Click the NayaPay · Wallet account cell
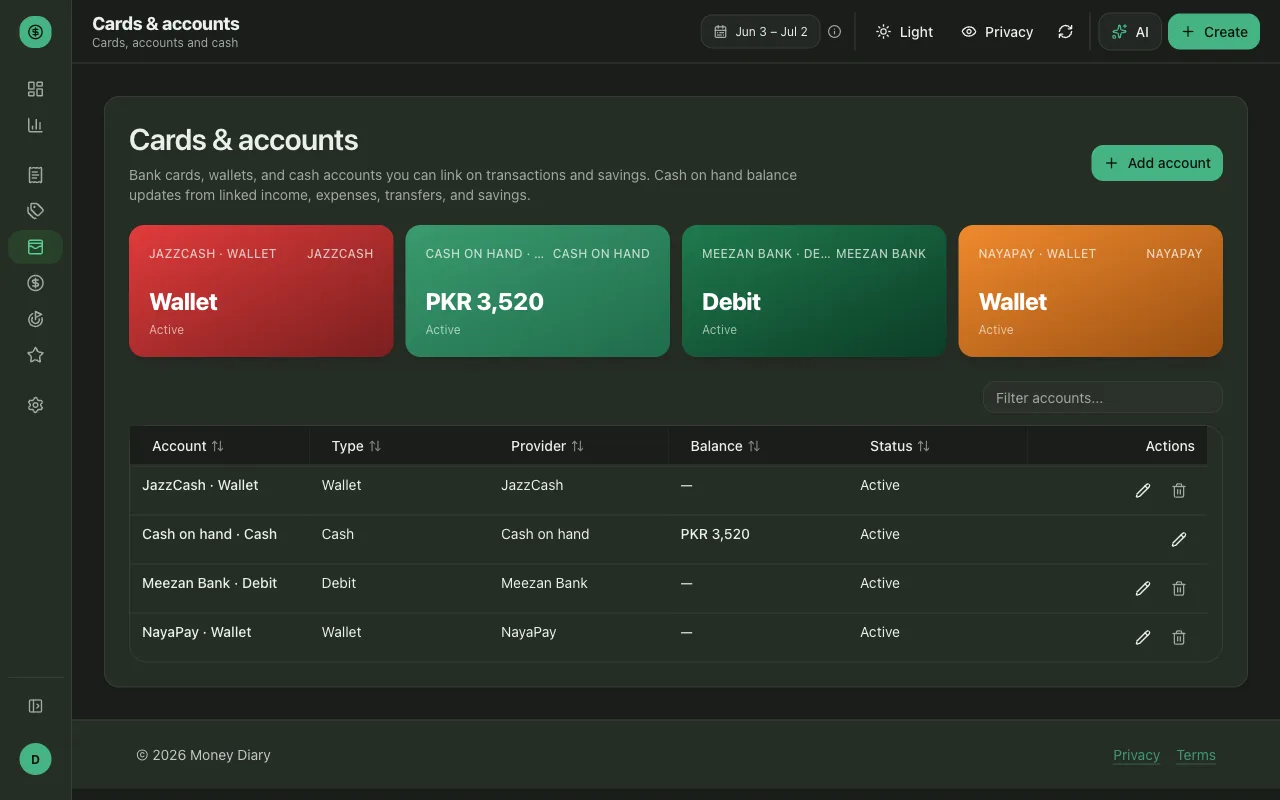The width and height of the screenshot is (1280, 800). click(196, 632)
